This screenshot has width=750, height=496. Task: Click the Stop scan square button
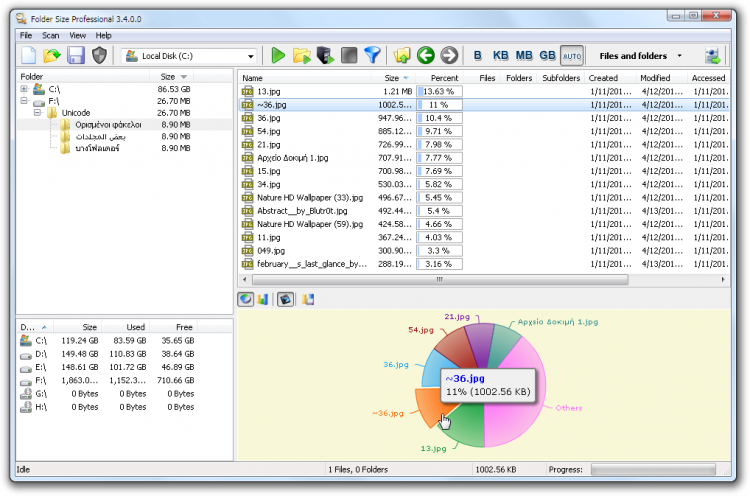coord(348,56)
